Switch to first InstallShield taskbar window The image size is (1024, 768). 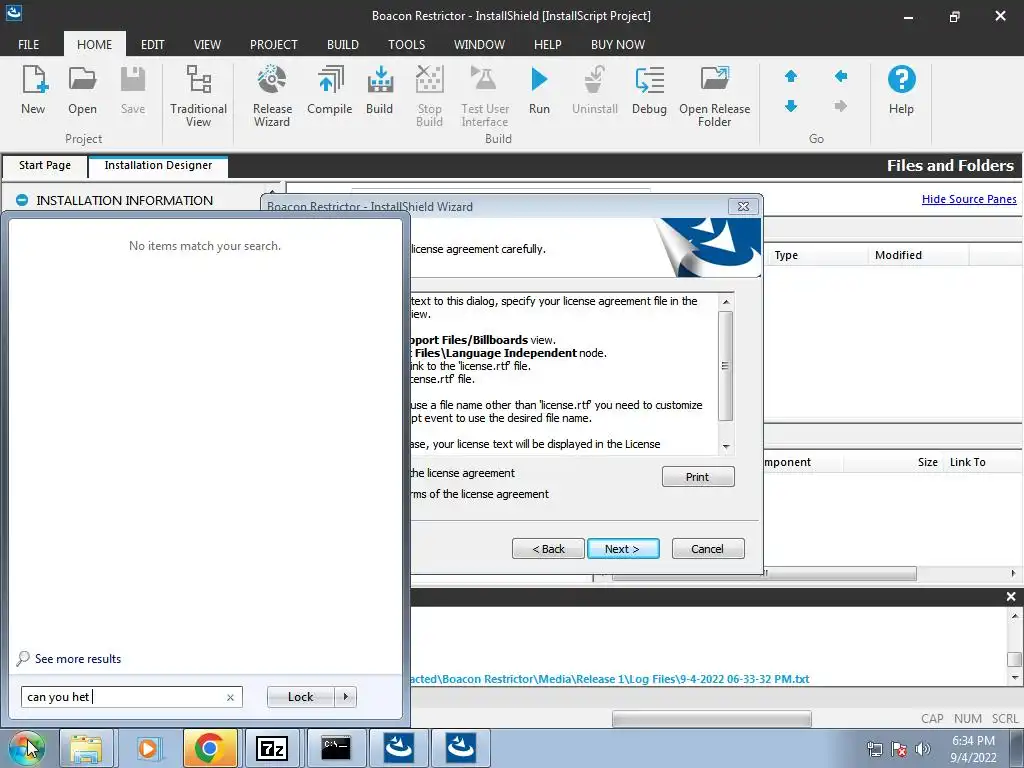click(398, 748)
